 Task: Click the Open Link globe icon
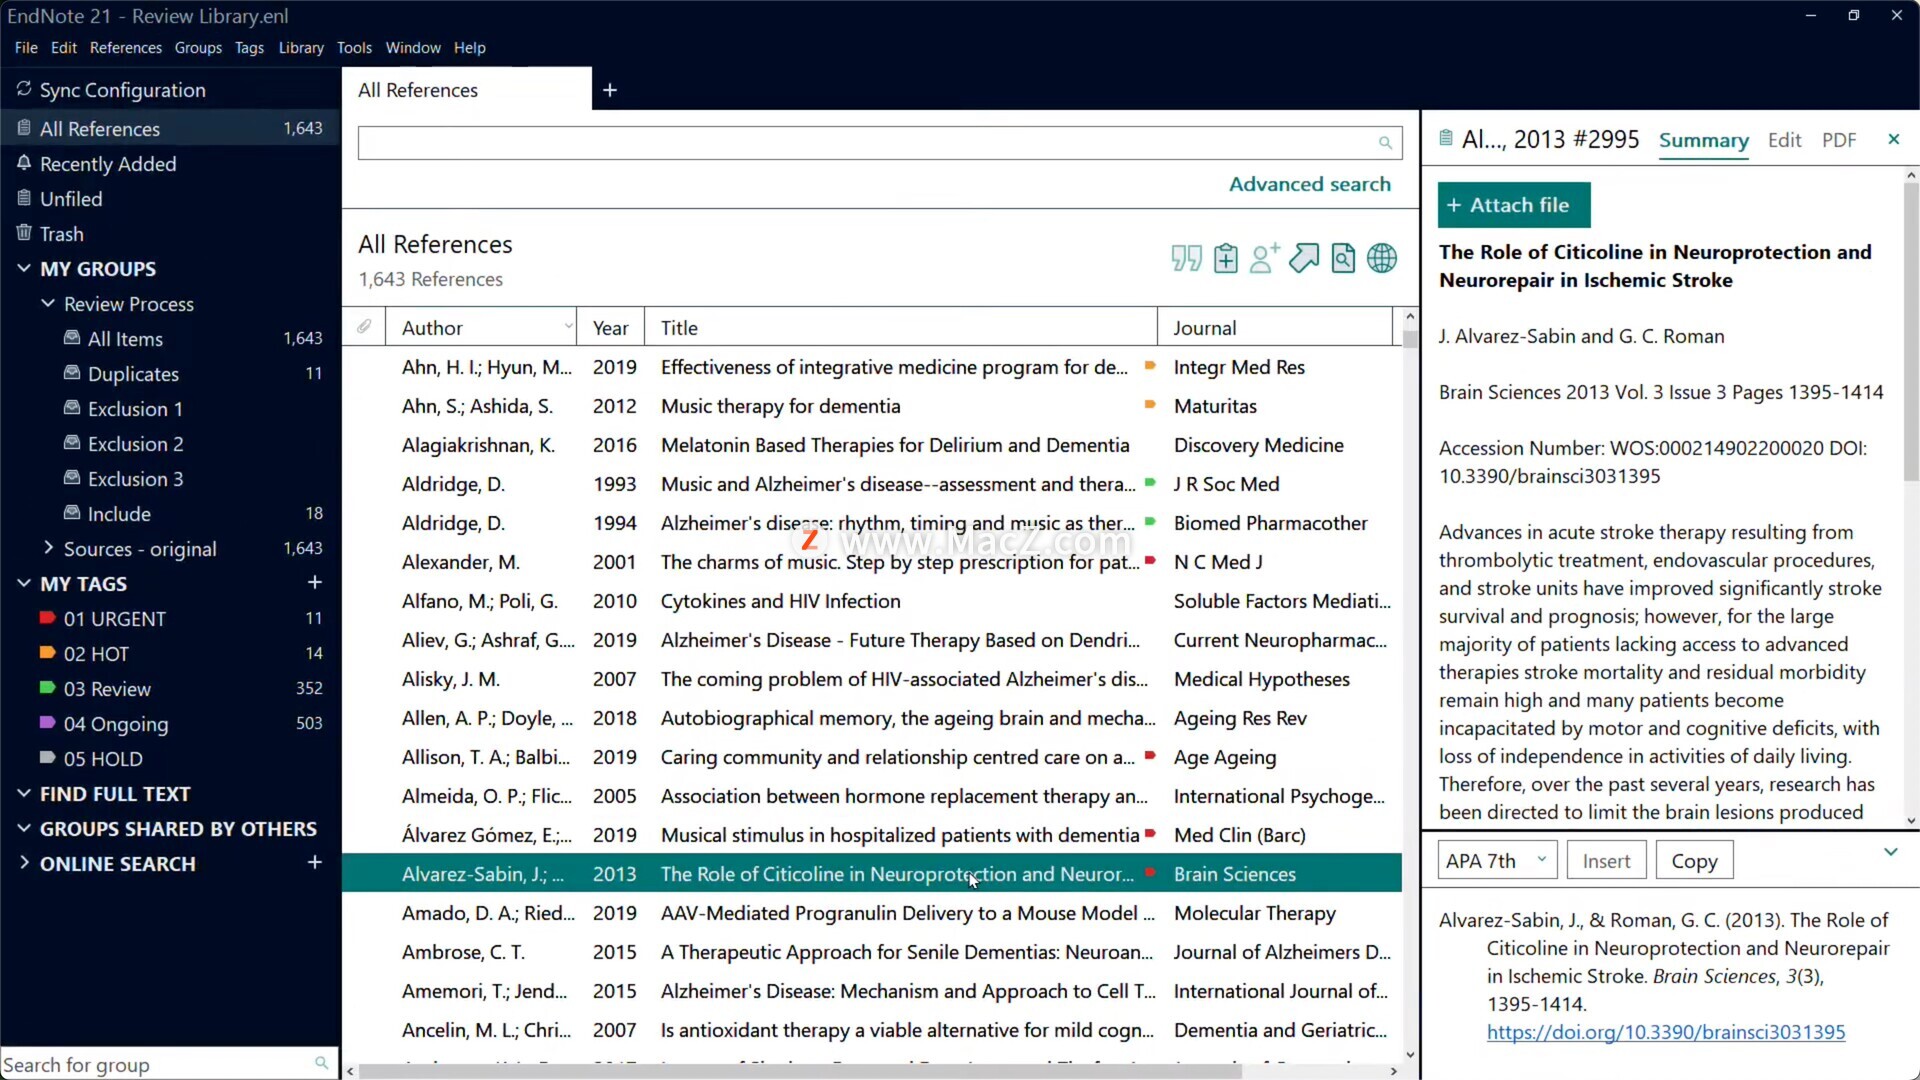(x=1382, y=259)
